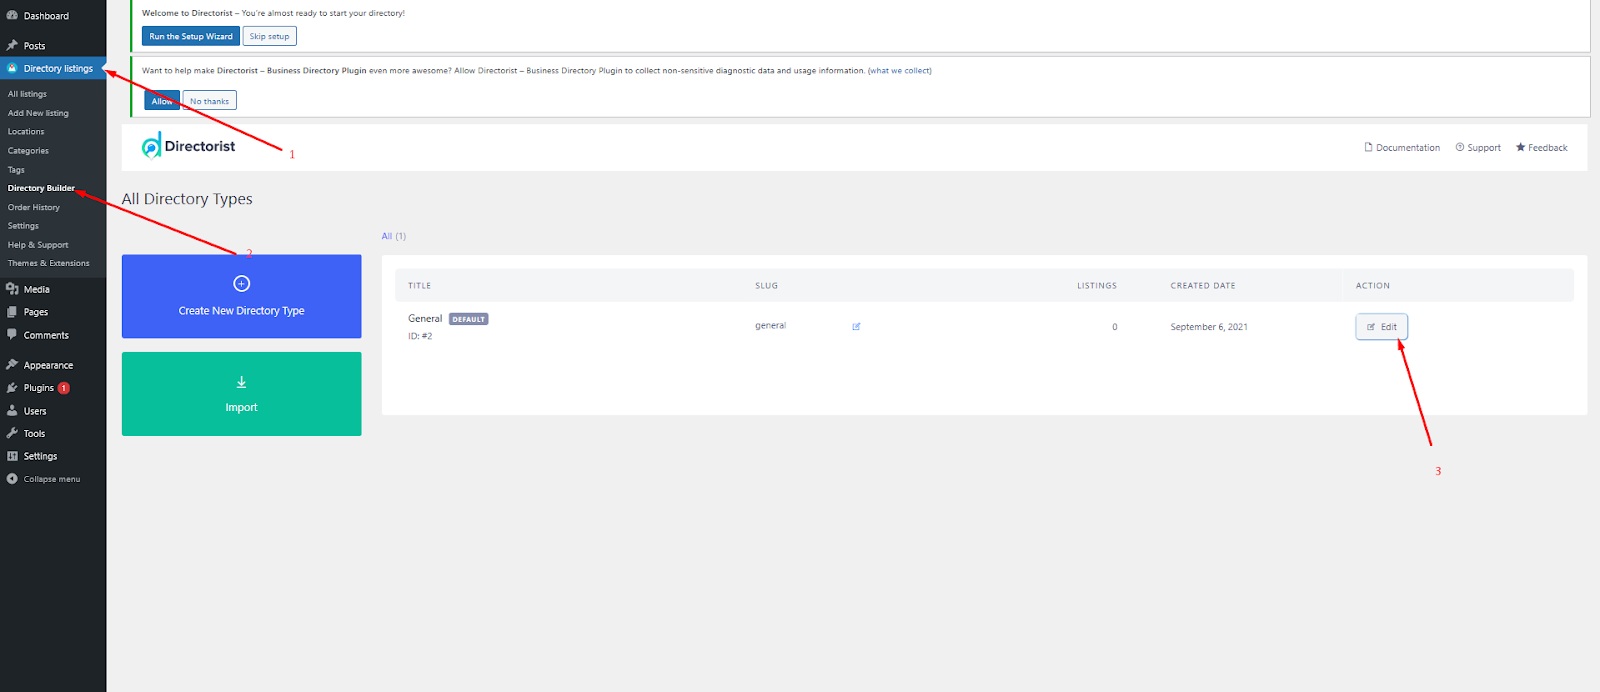Click Edit button for General directory
This screenshot has height=692, width=1600.
(x=1382, y=327)
